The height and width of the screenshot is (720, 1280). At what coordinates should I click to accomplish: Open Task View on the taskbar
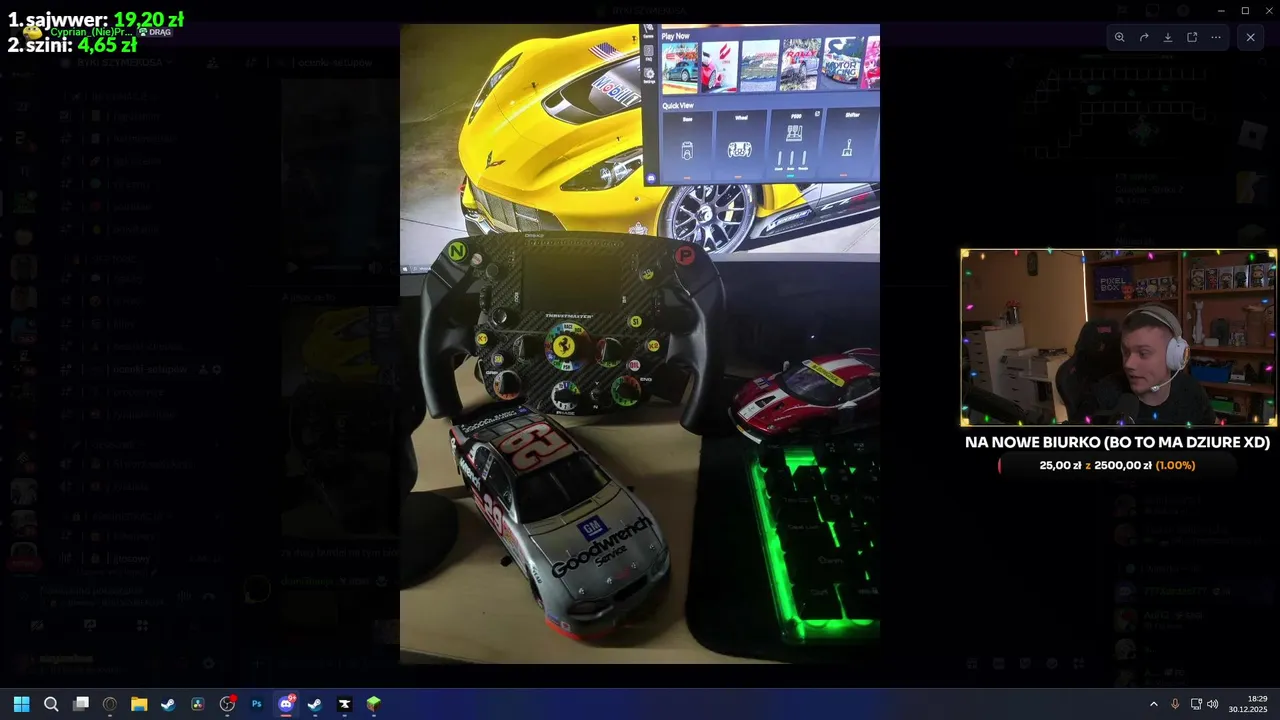tap(81, 704)
